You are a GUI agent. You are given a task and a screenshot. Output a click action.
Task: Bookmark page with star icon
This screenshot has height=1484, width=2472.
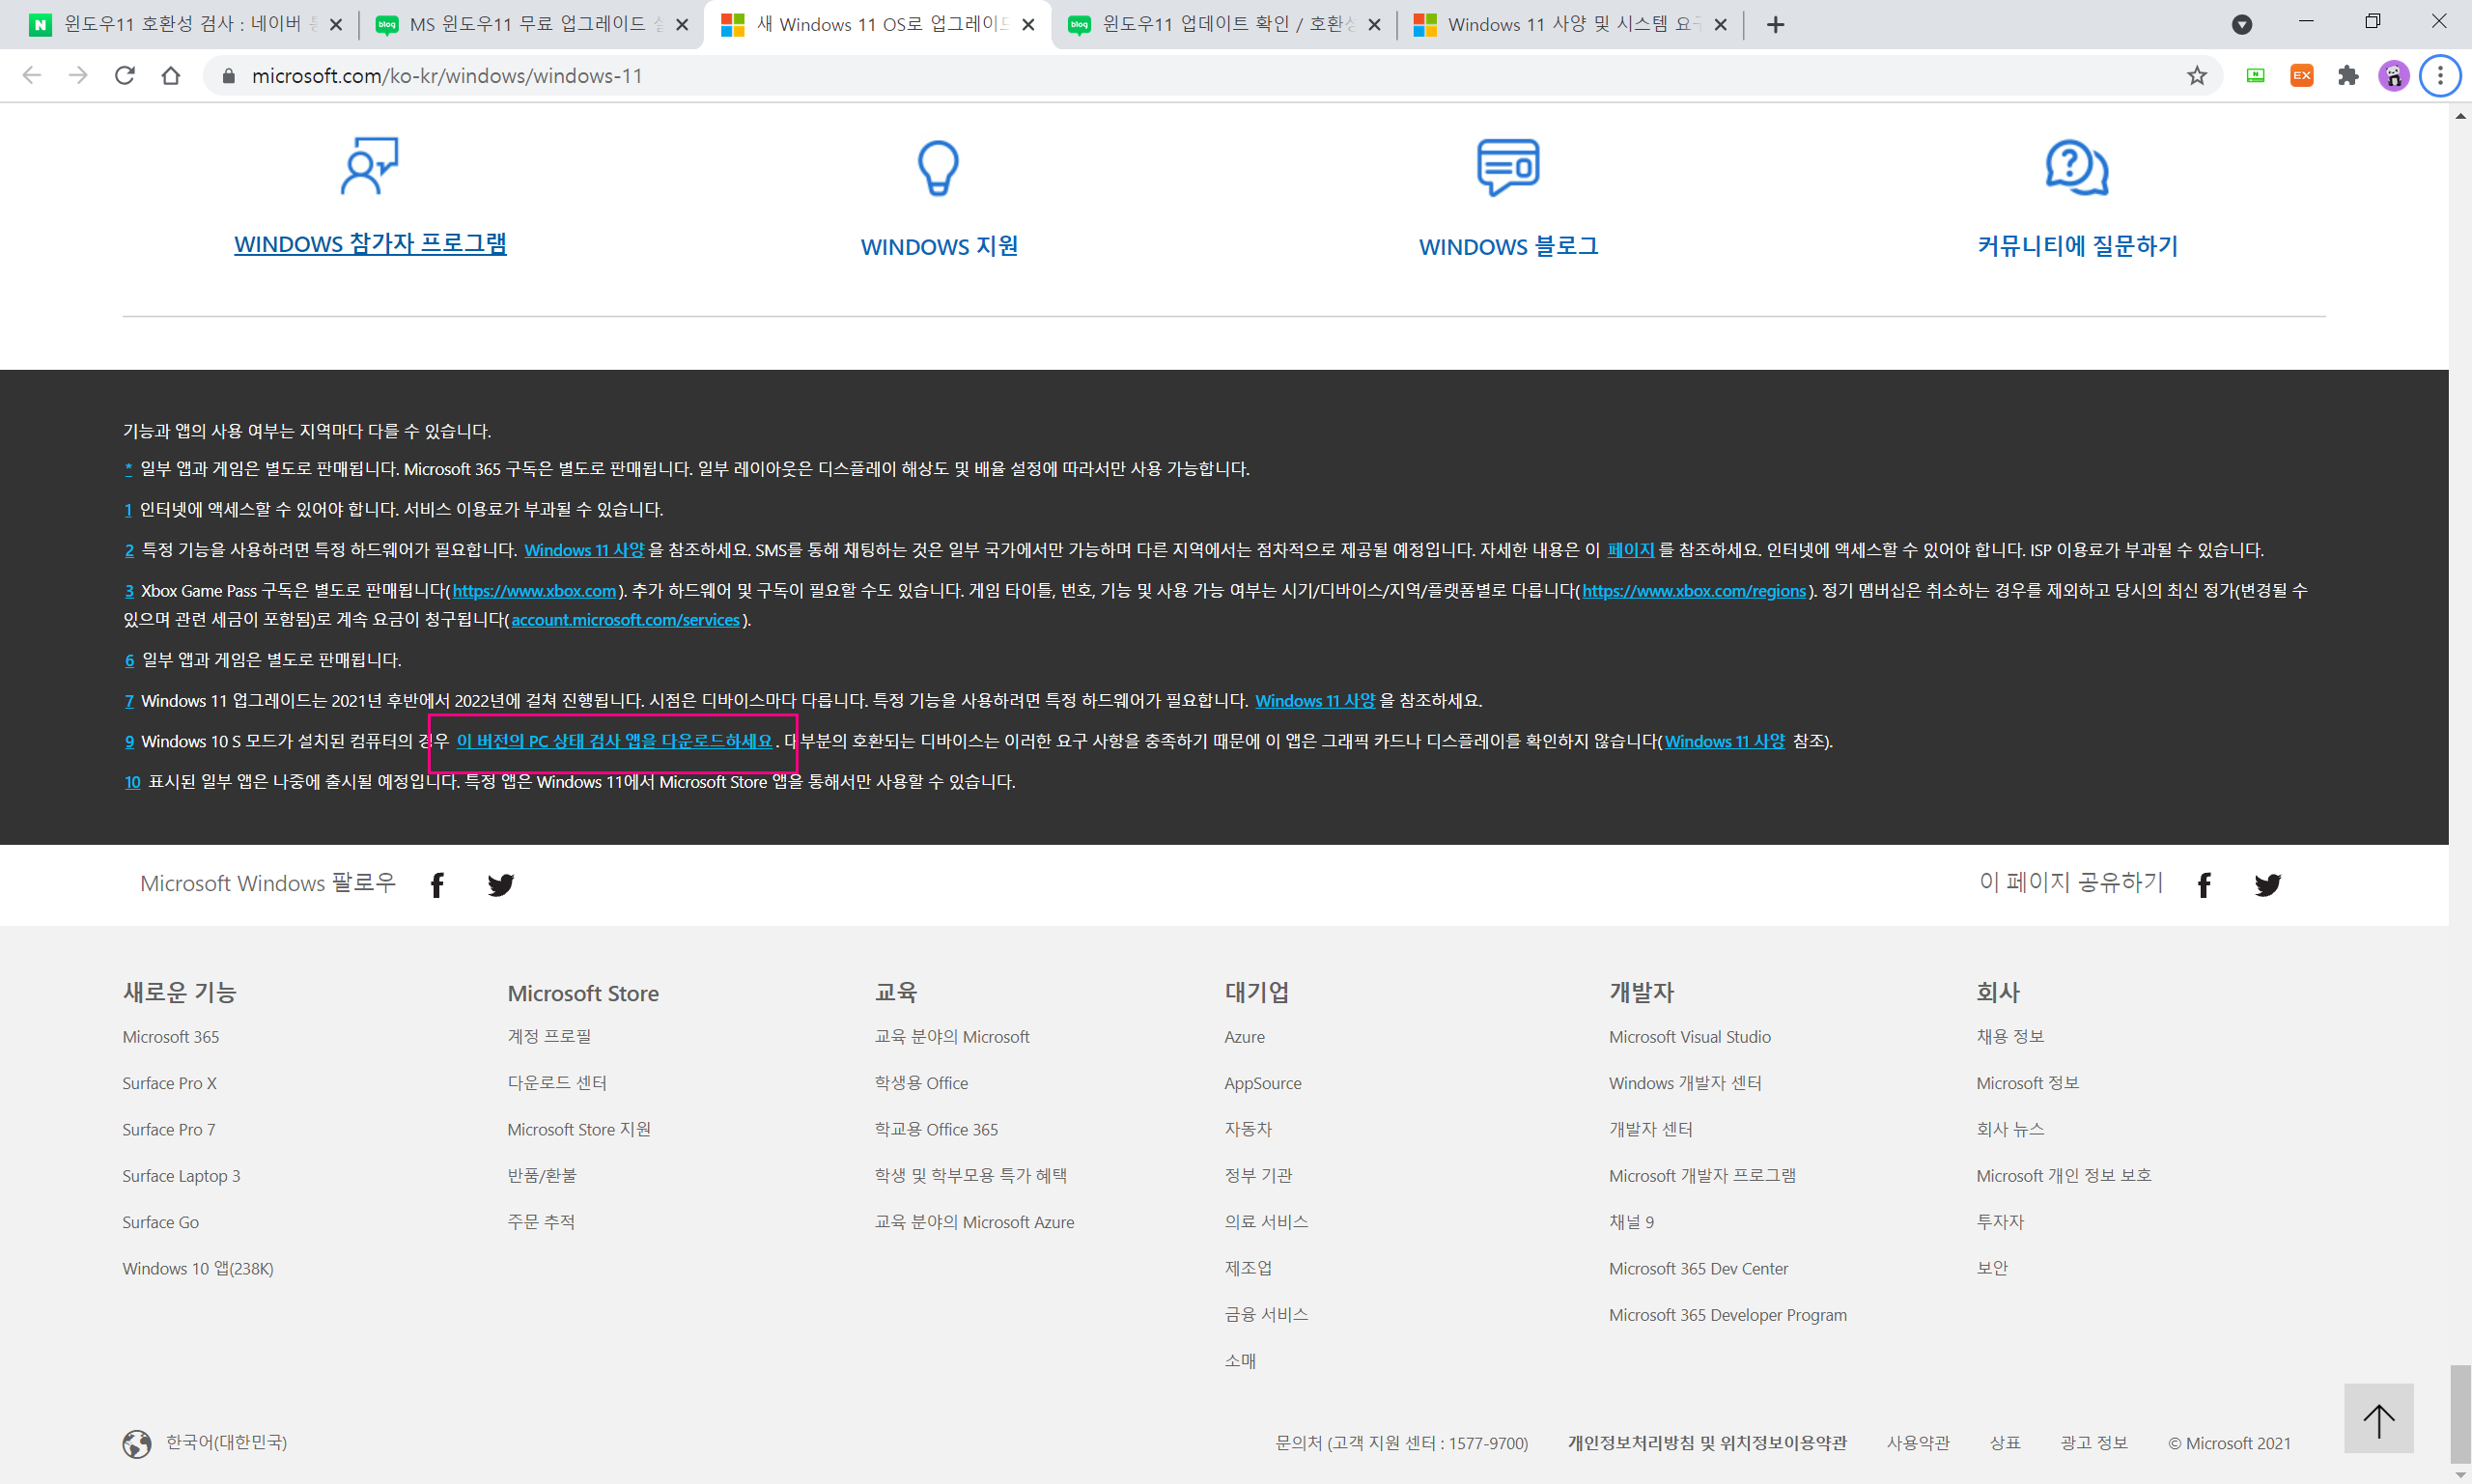(2196, 76)
